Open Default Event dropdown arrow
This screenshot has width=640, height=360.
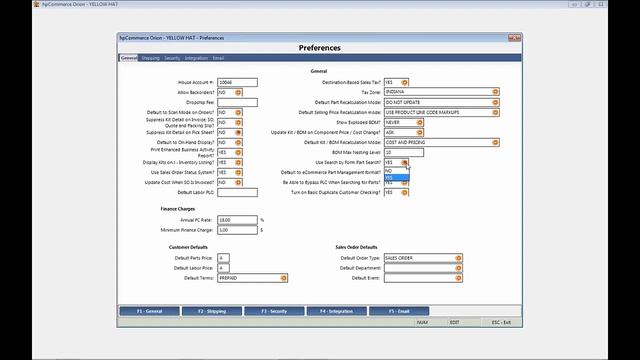pos(458,278)
